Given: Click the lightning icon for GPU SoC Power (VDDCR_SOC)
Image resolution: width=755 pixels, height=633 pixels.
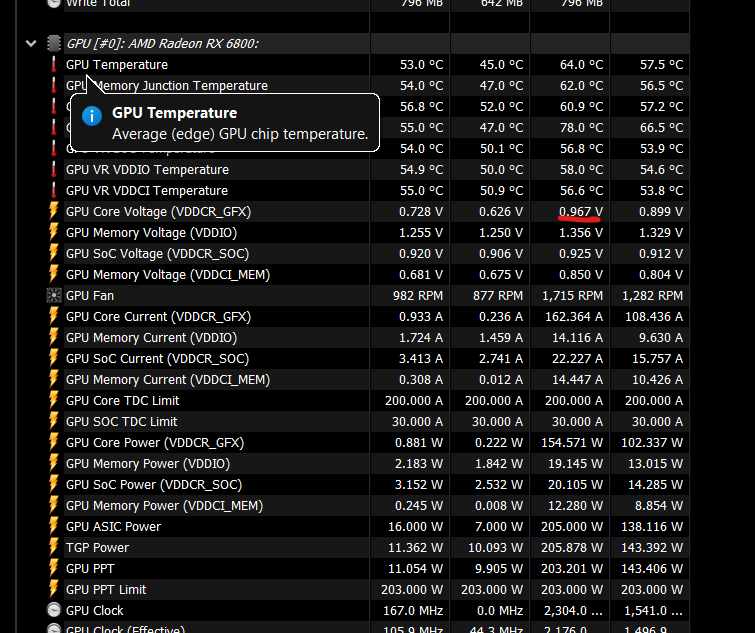Looking at the screenshot, I should click(x=53, y=485).
